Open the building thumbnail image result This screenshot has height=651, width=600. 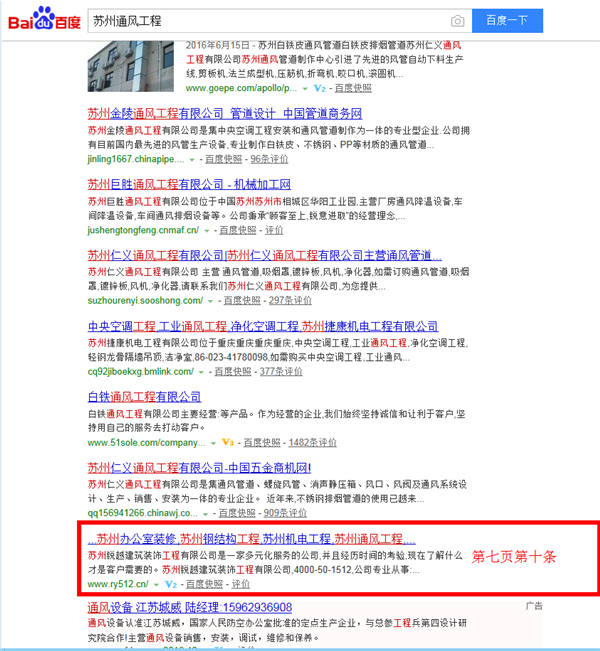130,66
